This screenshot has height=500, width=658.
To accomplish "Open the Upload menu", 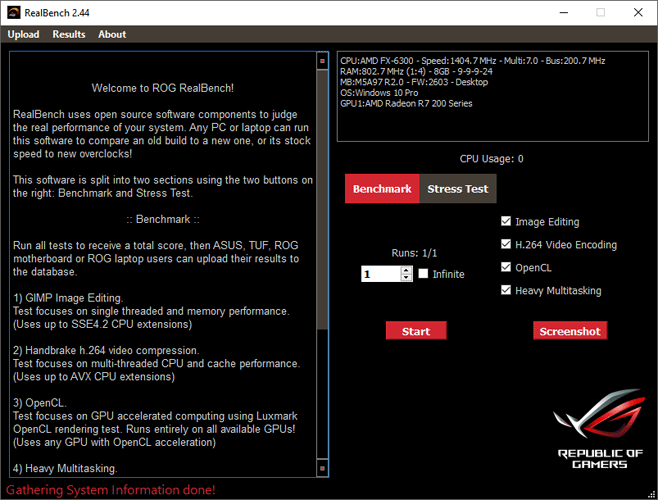I will click(x=24, y=34).
